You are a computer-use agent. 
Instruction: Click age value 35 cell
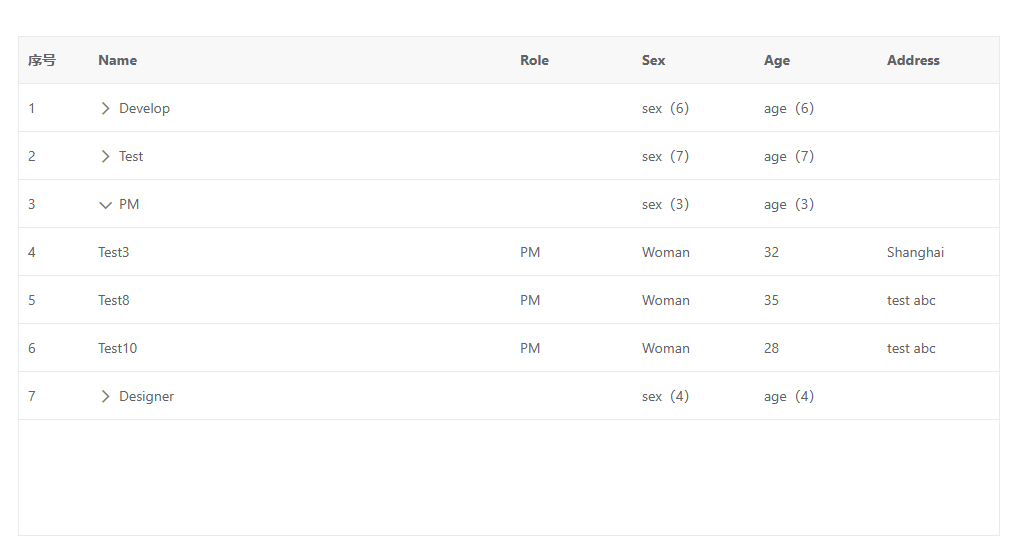[771, 300]
